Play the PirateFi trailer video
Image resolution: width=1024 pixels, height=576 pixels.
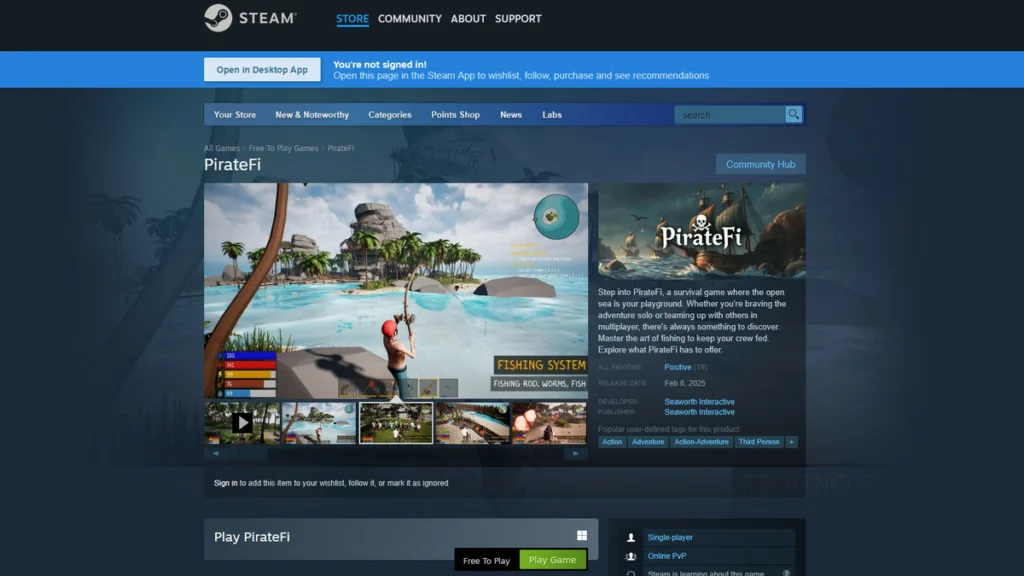pos(242,421)
